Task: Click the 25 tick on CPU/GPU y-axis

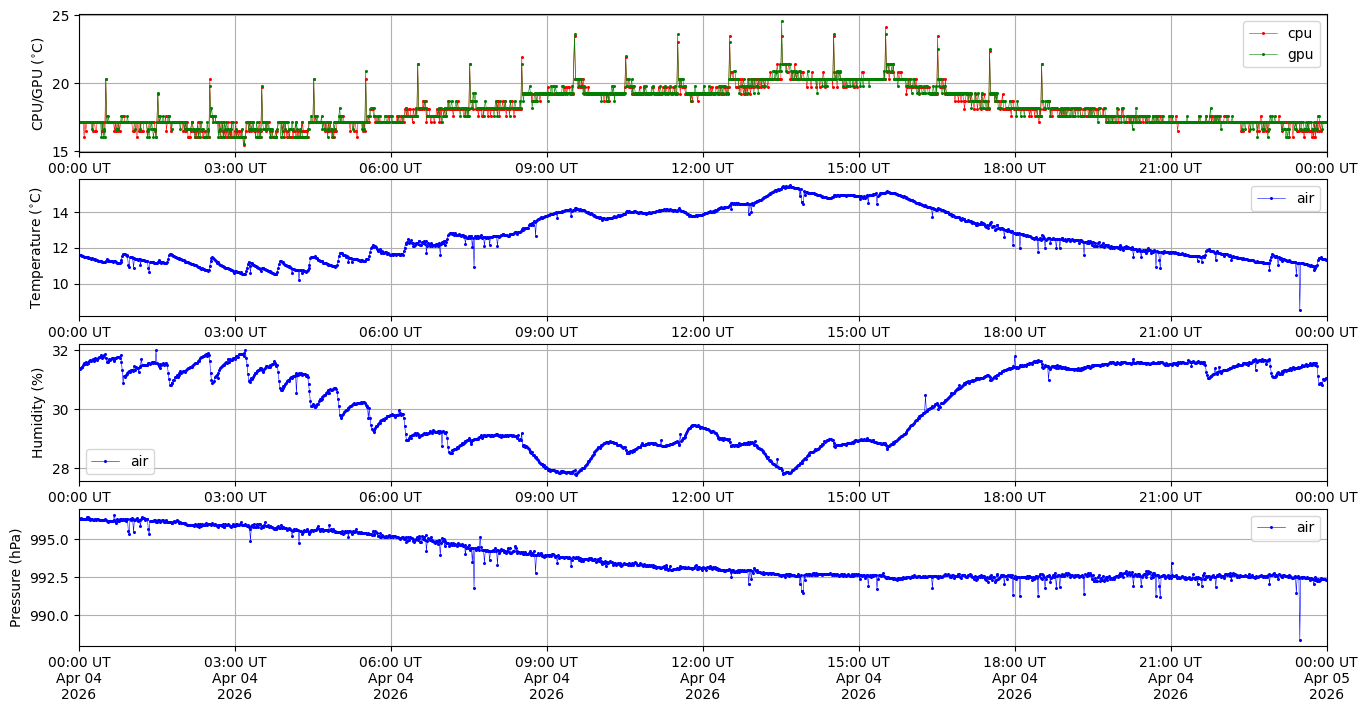Action: point(60,17)
